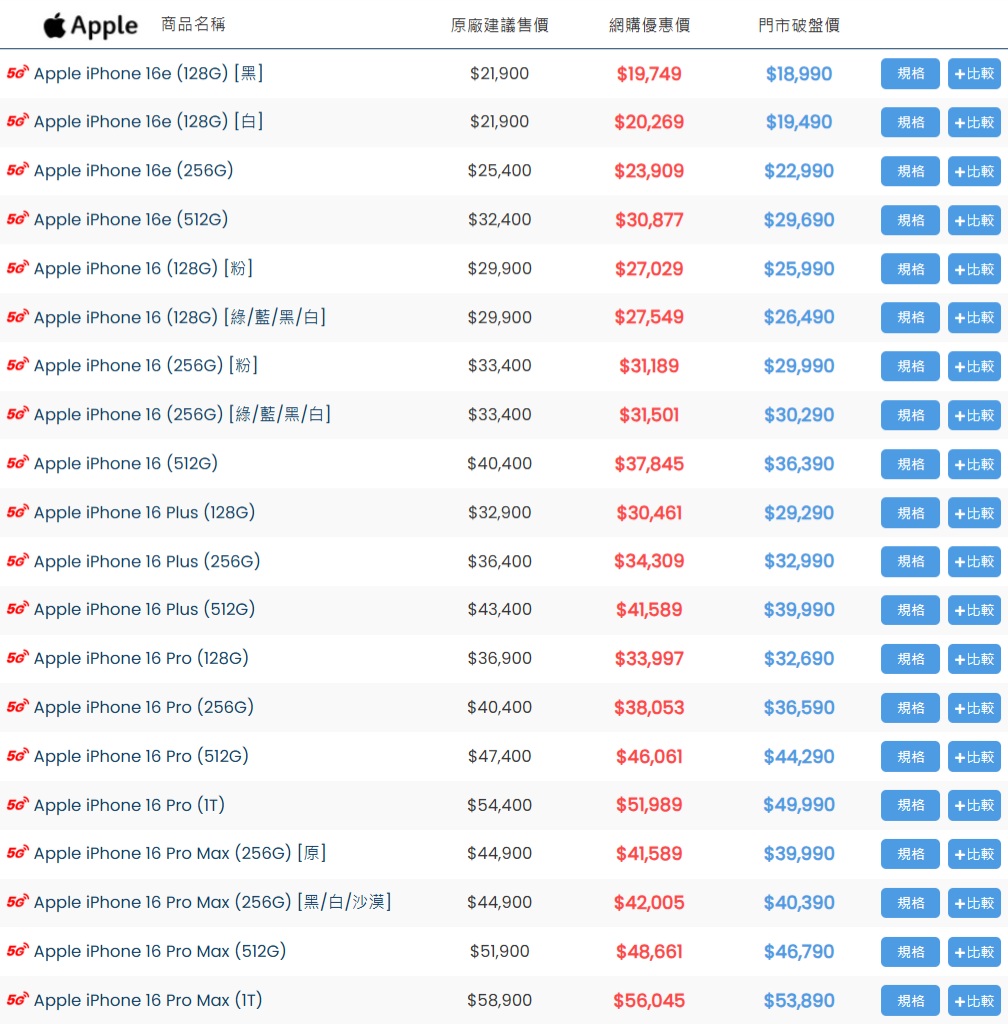Image resolution: width=1008 pixels, height=1024 pixels.
Task: Click the 5G icon beside iPhone 16 Plus (256G)
Action: pyautogui.click(x=18, y=561)
